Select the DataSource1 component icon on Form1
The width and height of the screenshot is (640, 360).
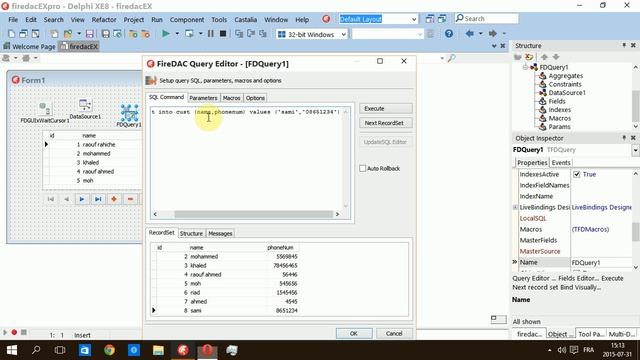(85, 105)
